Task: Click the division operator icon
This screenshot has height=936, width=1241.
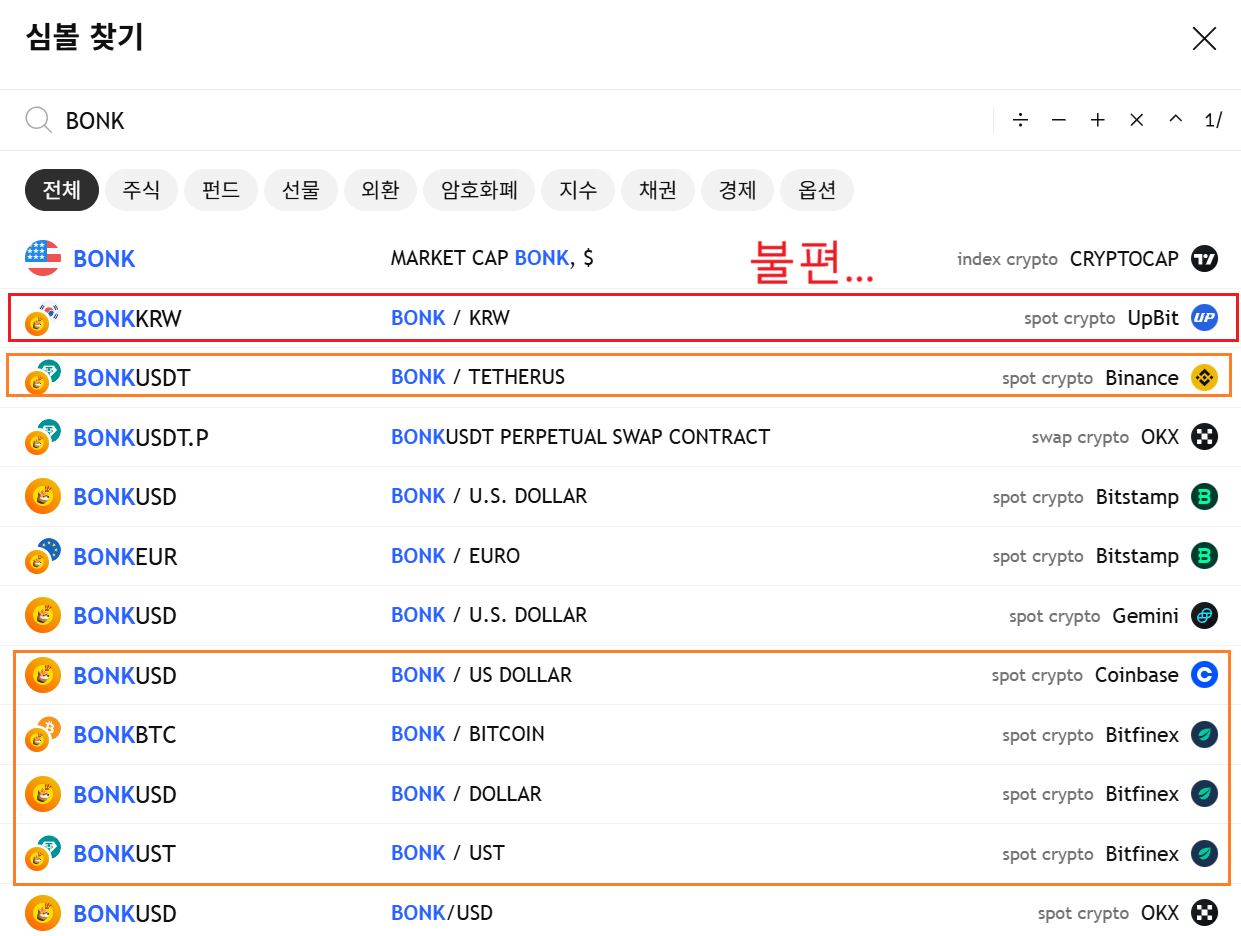Action: coord(1020,120)
